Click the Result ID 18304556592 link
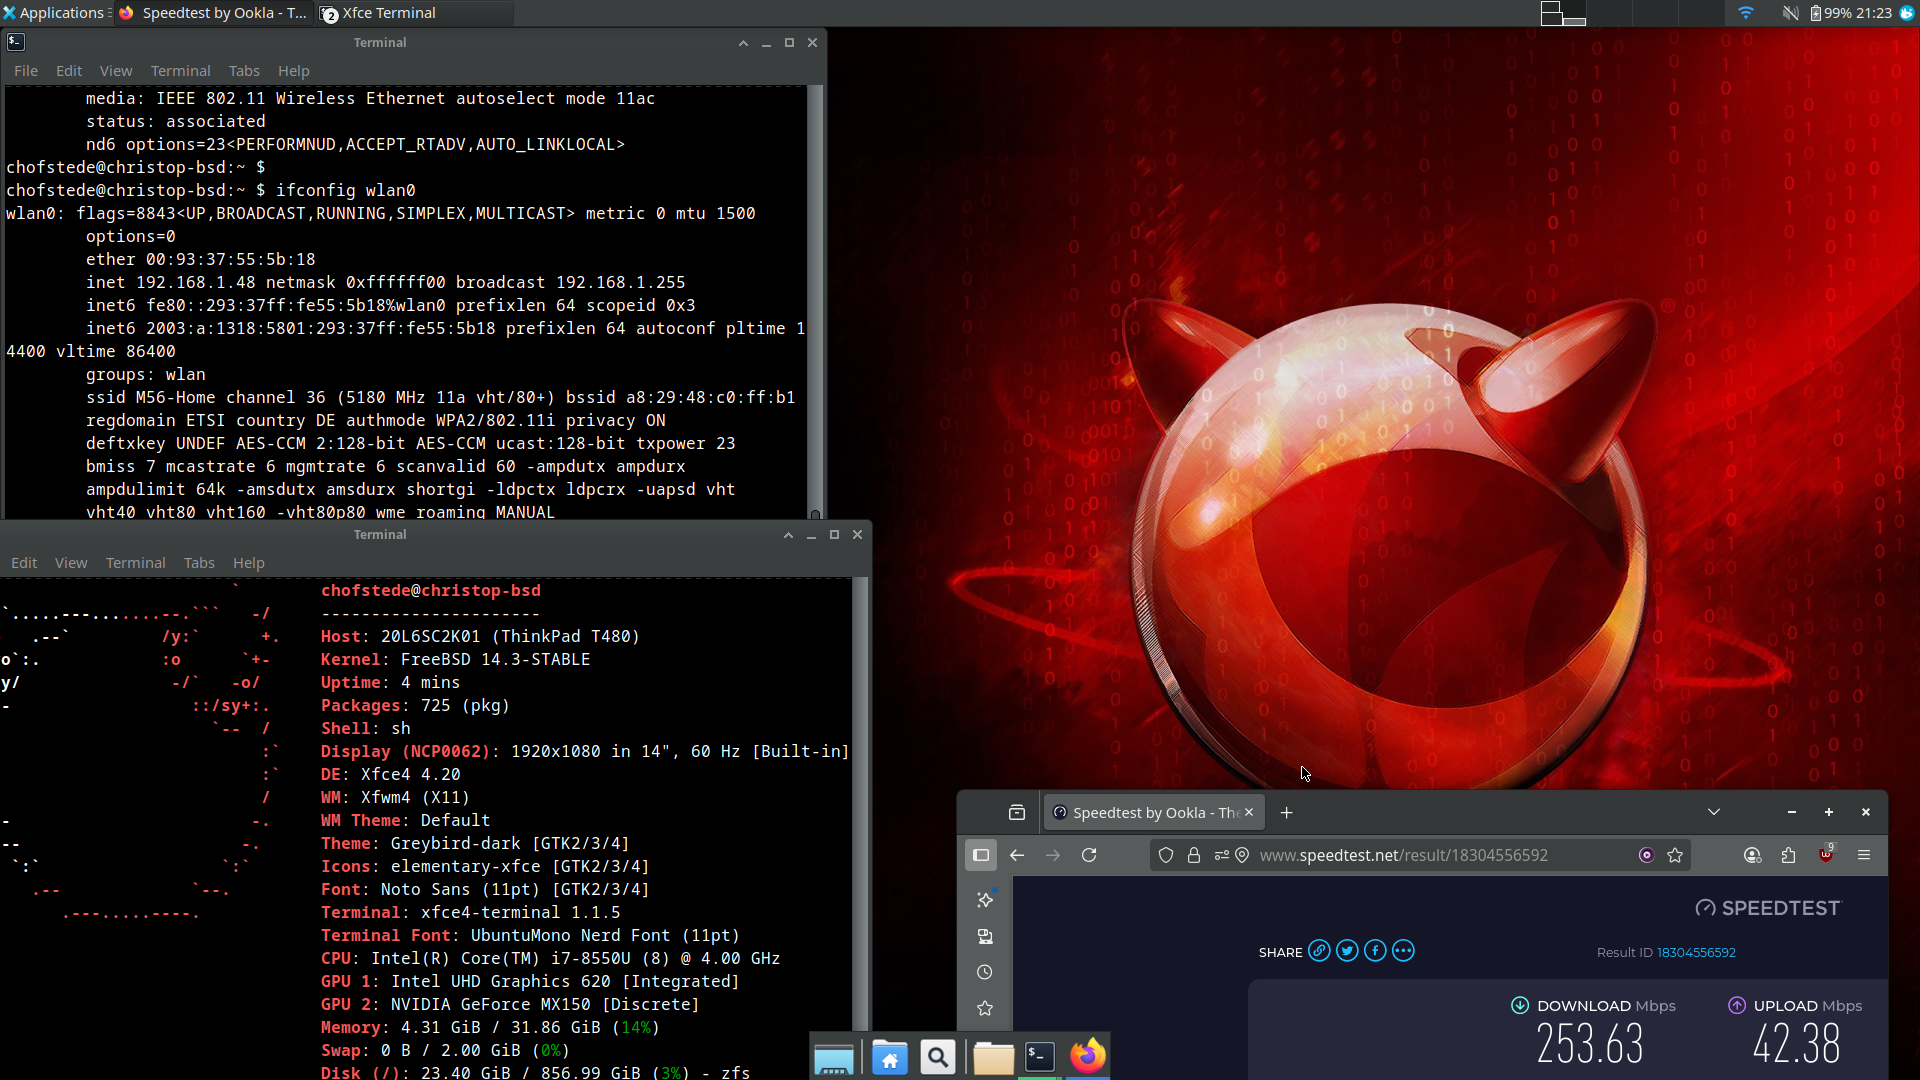 pyautogui.click(x=1696, y=952)
